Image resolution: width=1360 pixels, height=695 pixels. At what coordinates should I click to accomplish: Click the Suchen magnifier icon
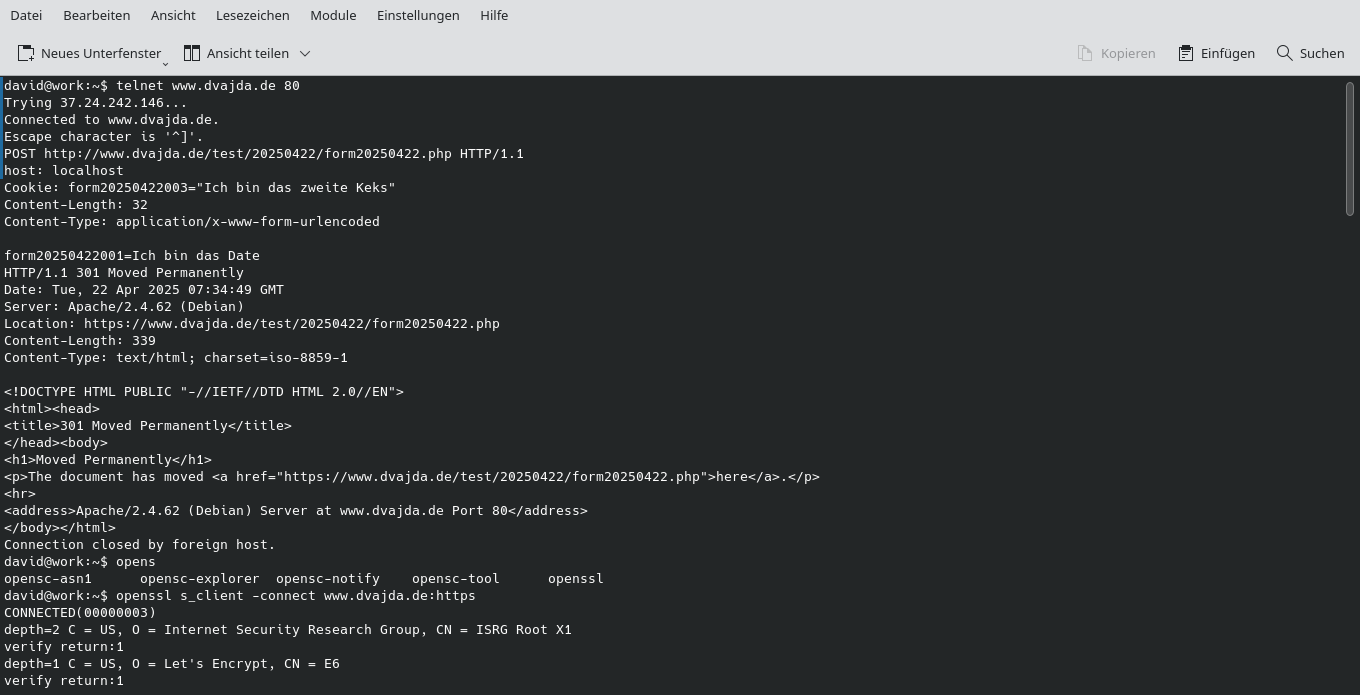click(1284, 53)
